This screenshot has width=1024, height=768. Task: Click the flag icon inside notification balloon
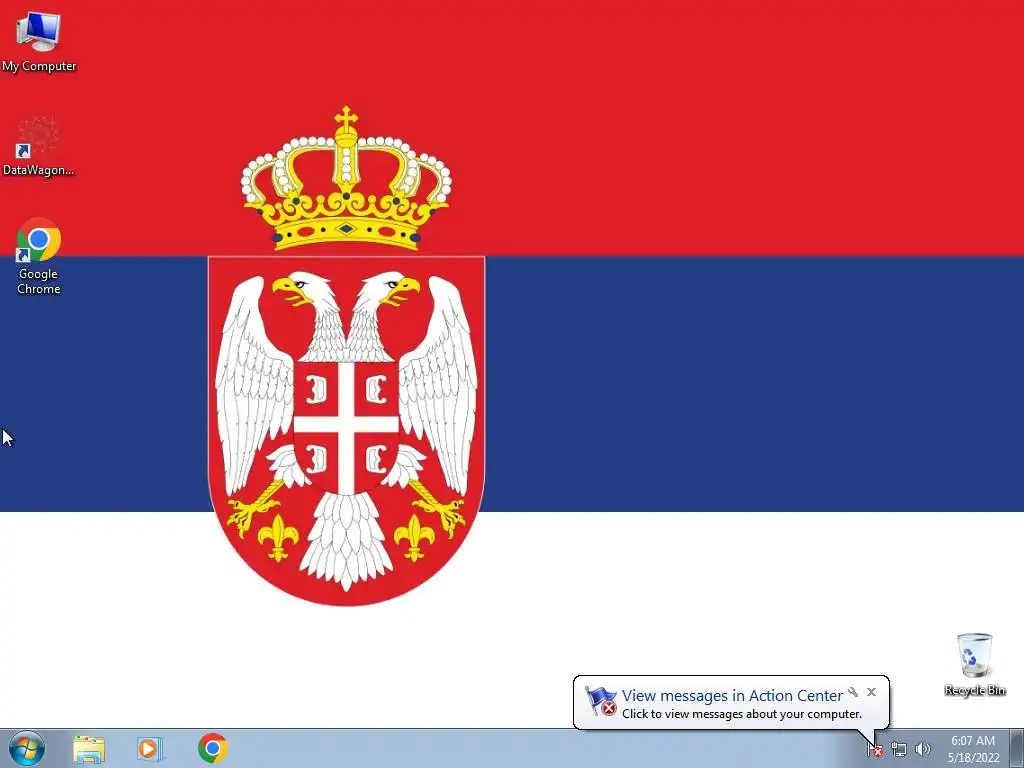coord(601,701)
